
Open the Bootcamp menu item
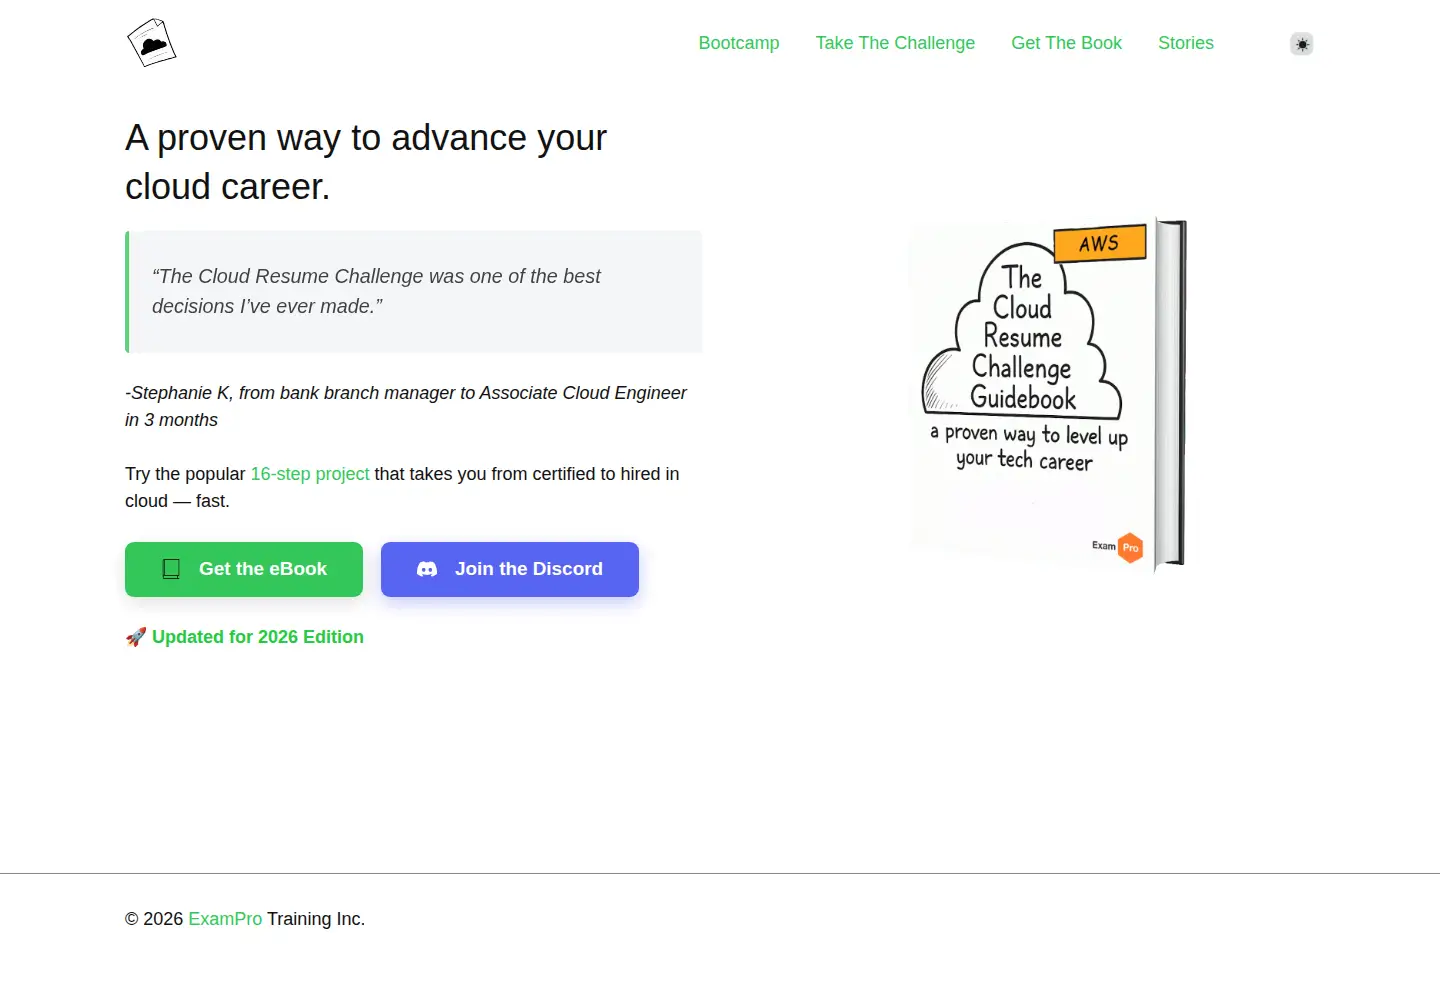click(x=739, y=43)
